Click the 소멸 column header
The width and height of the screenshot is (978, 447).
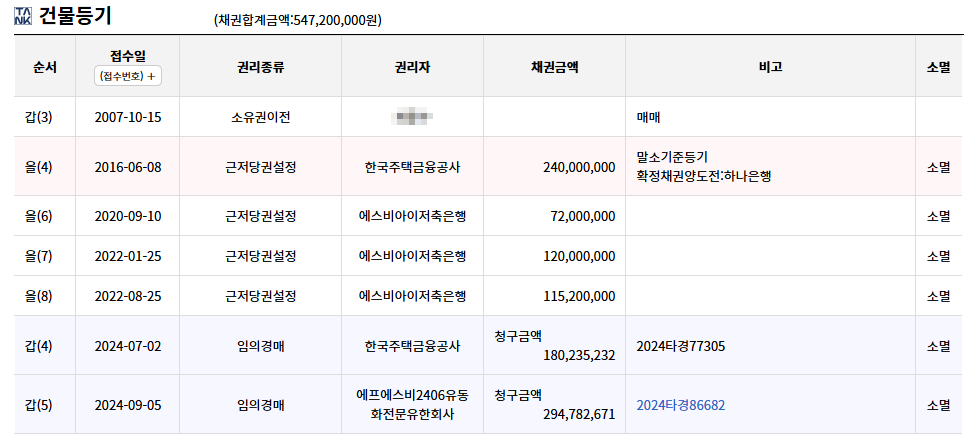pos(939,67)
